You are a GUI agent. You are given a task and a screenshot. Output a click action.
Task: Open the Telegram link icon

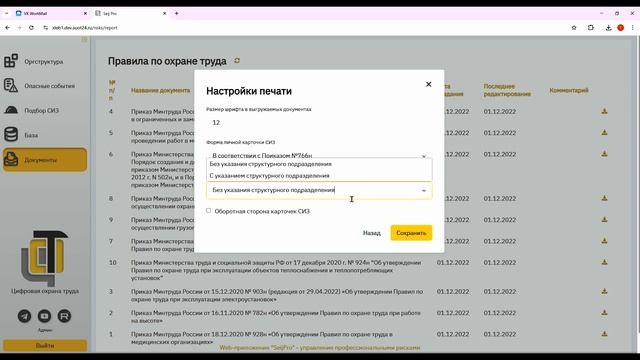coord(24,316)
